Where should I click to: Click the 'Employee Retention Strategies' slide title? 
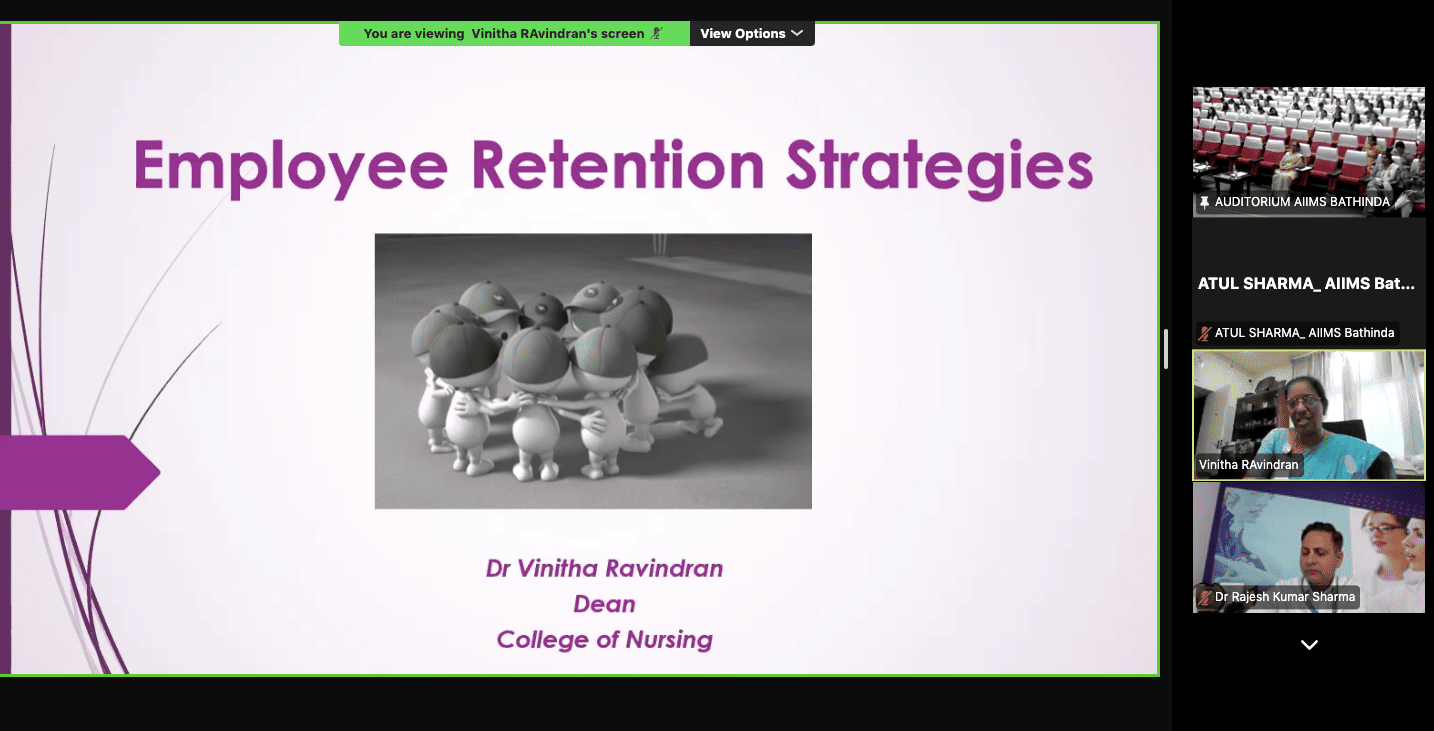tap(613, 166)
